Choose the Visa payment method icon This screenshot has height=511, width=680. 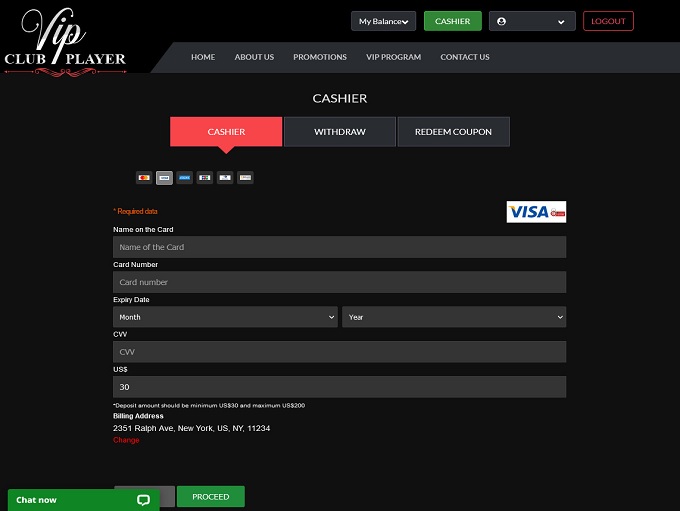(x=164, y=178)
